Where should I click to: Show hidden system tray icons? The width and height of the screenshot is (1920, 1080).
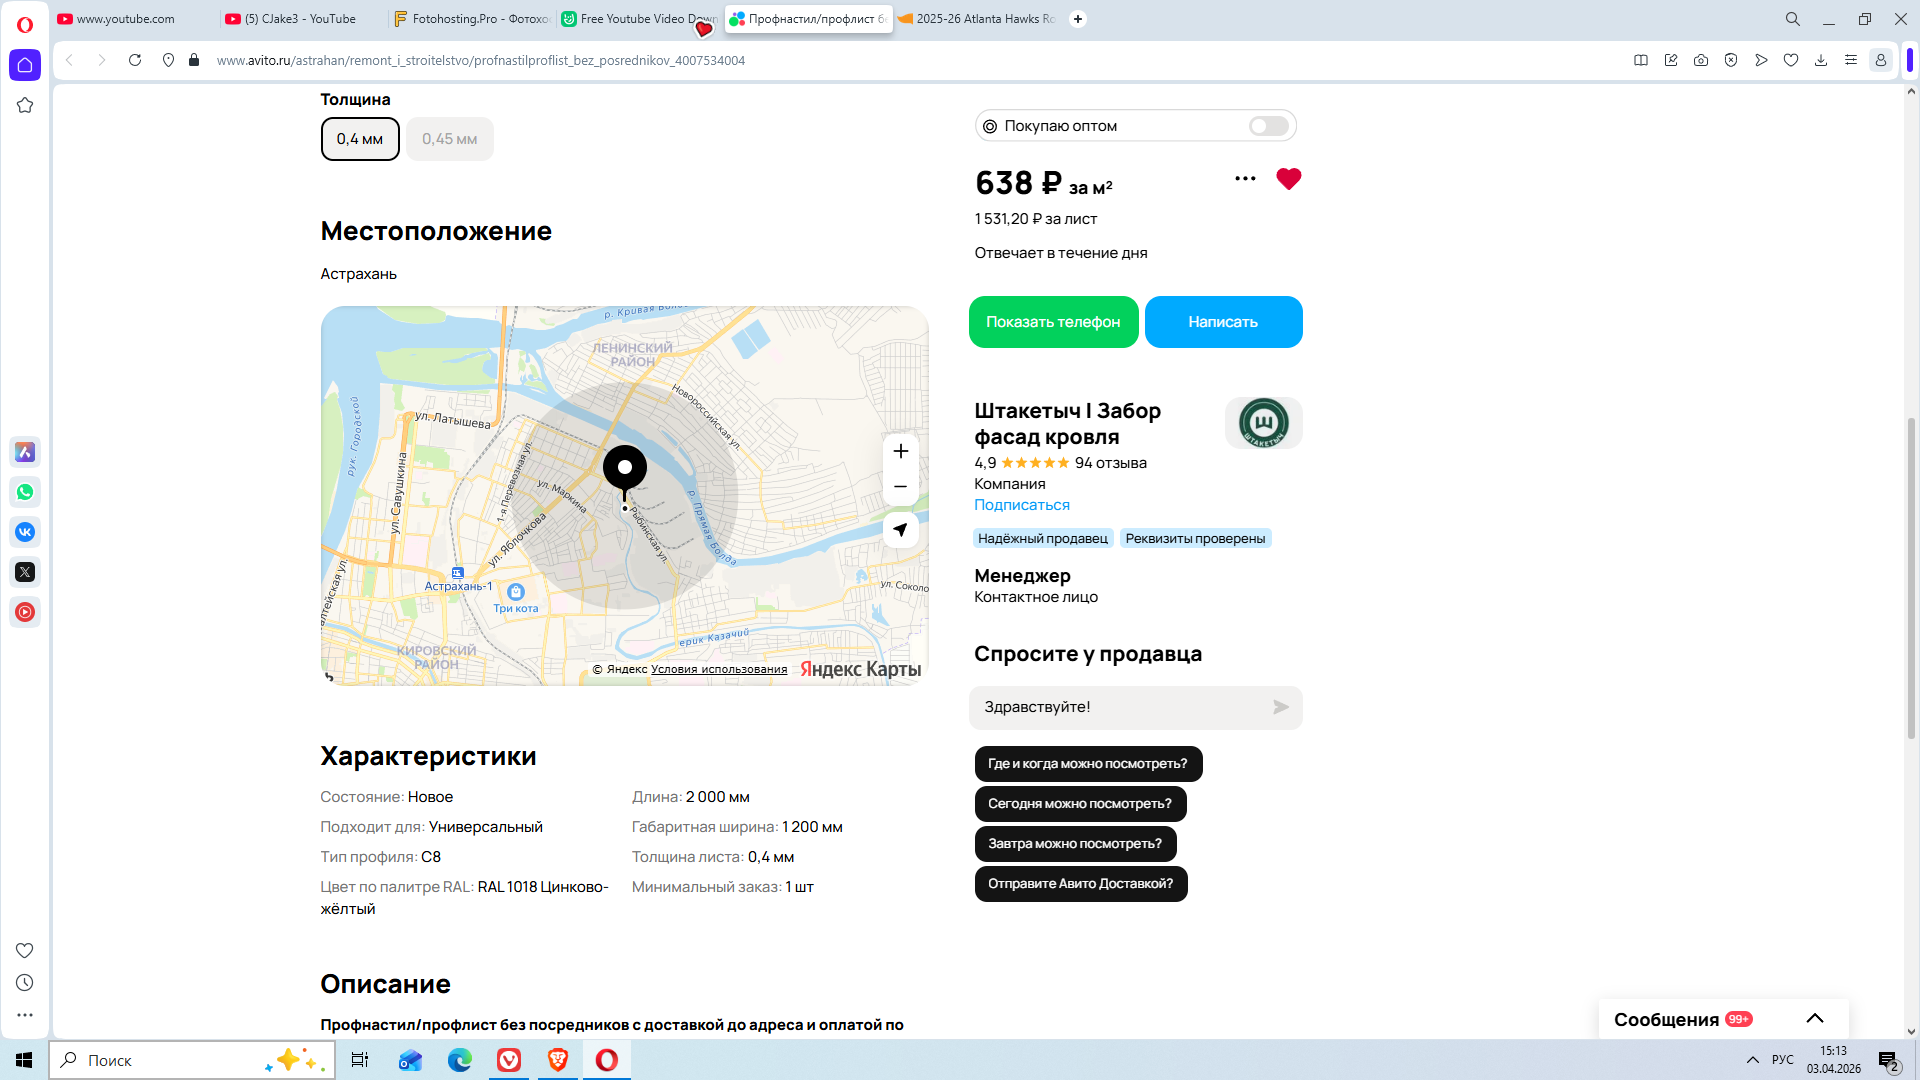[x=1752, y=1060]
